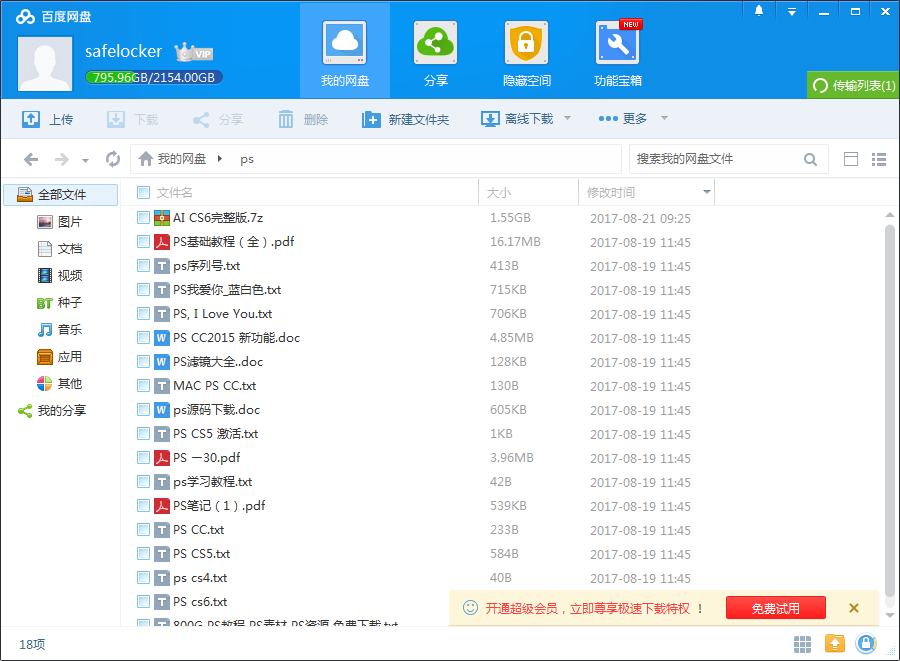This screenshot has width=900, height=661.
Task: Open the 修改时间 sort dropdown arrow
Action: click(707, 192)
